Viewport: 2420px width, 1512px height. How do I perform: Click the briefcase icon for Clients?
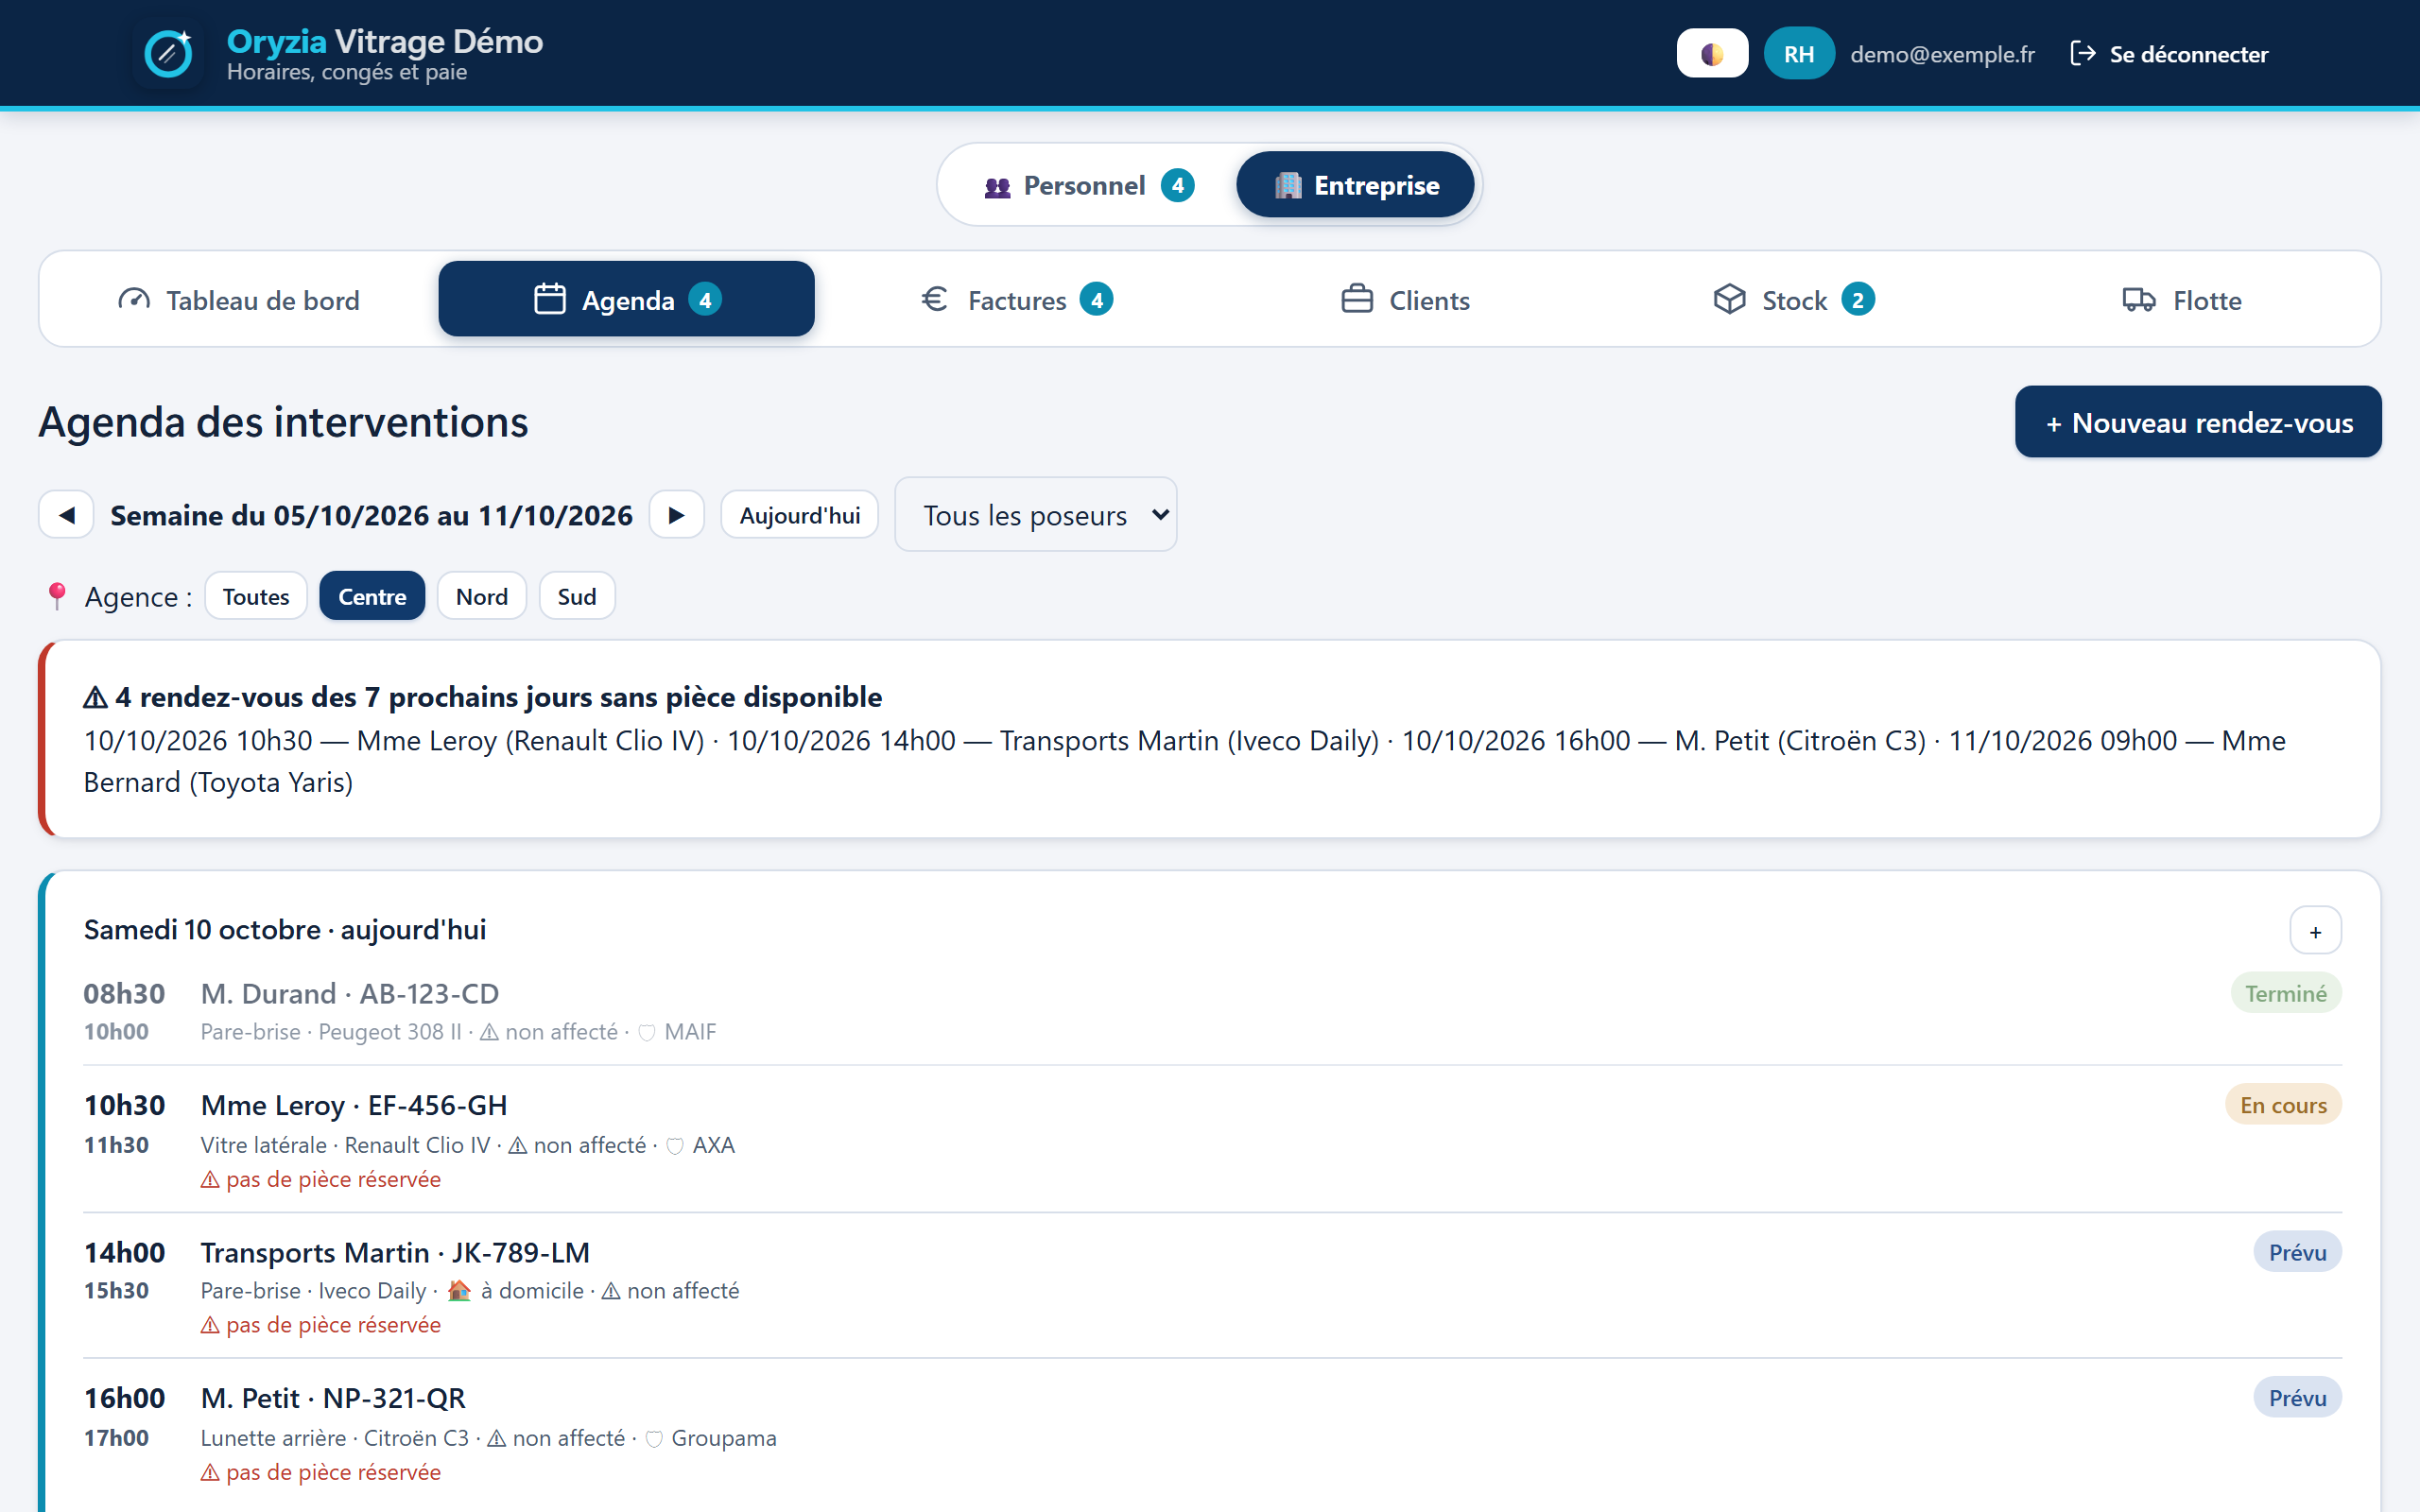(x=1356, y=300)
